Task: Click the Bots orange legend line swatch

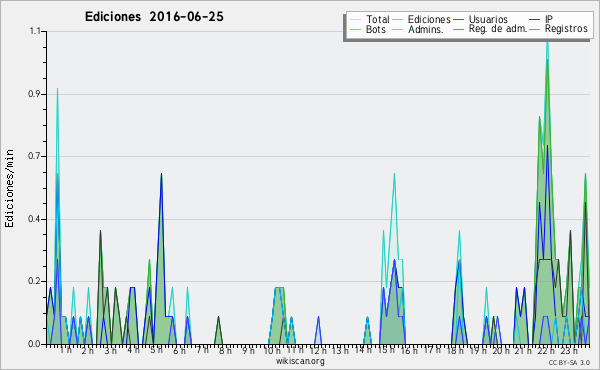Action: [355, 29]
